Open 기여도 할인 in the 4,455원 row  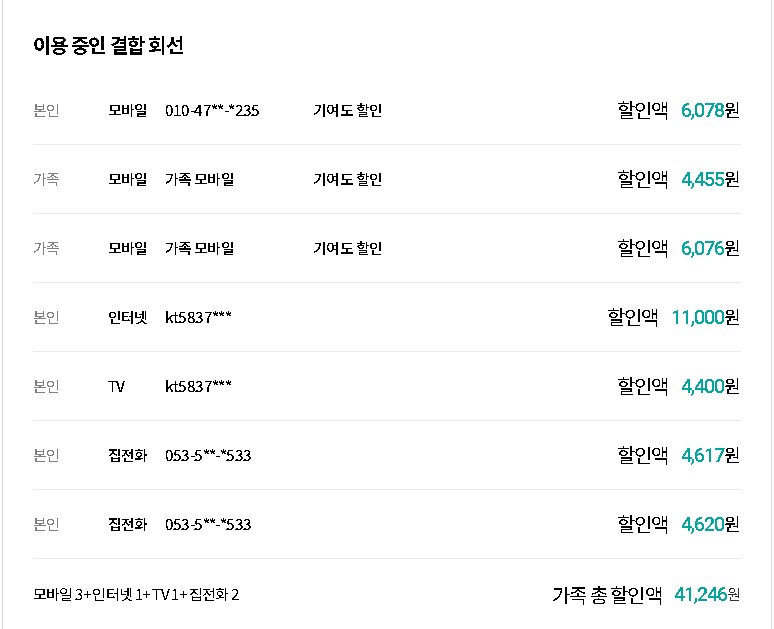click(x=347, y=180)
